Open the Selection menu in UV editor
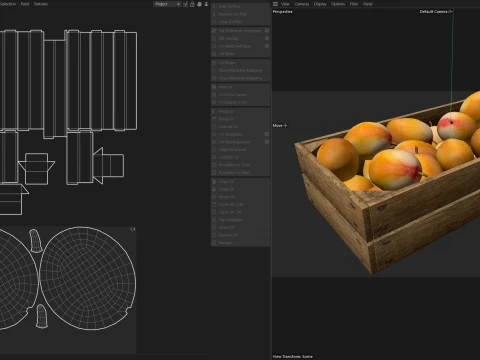This screenshot has height=360, width=480. point(8,4)
